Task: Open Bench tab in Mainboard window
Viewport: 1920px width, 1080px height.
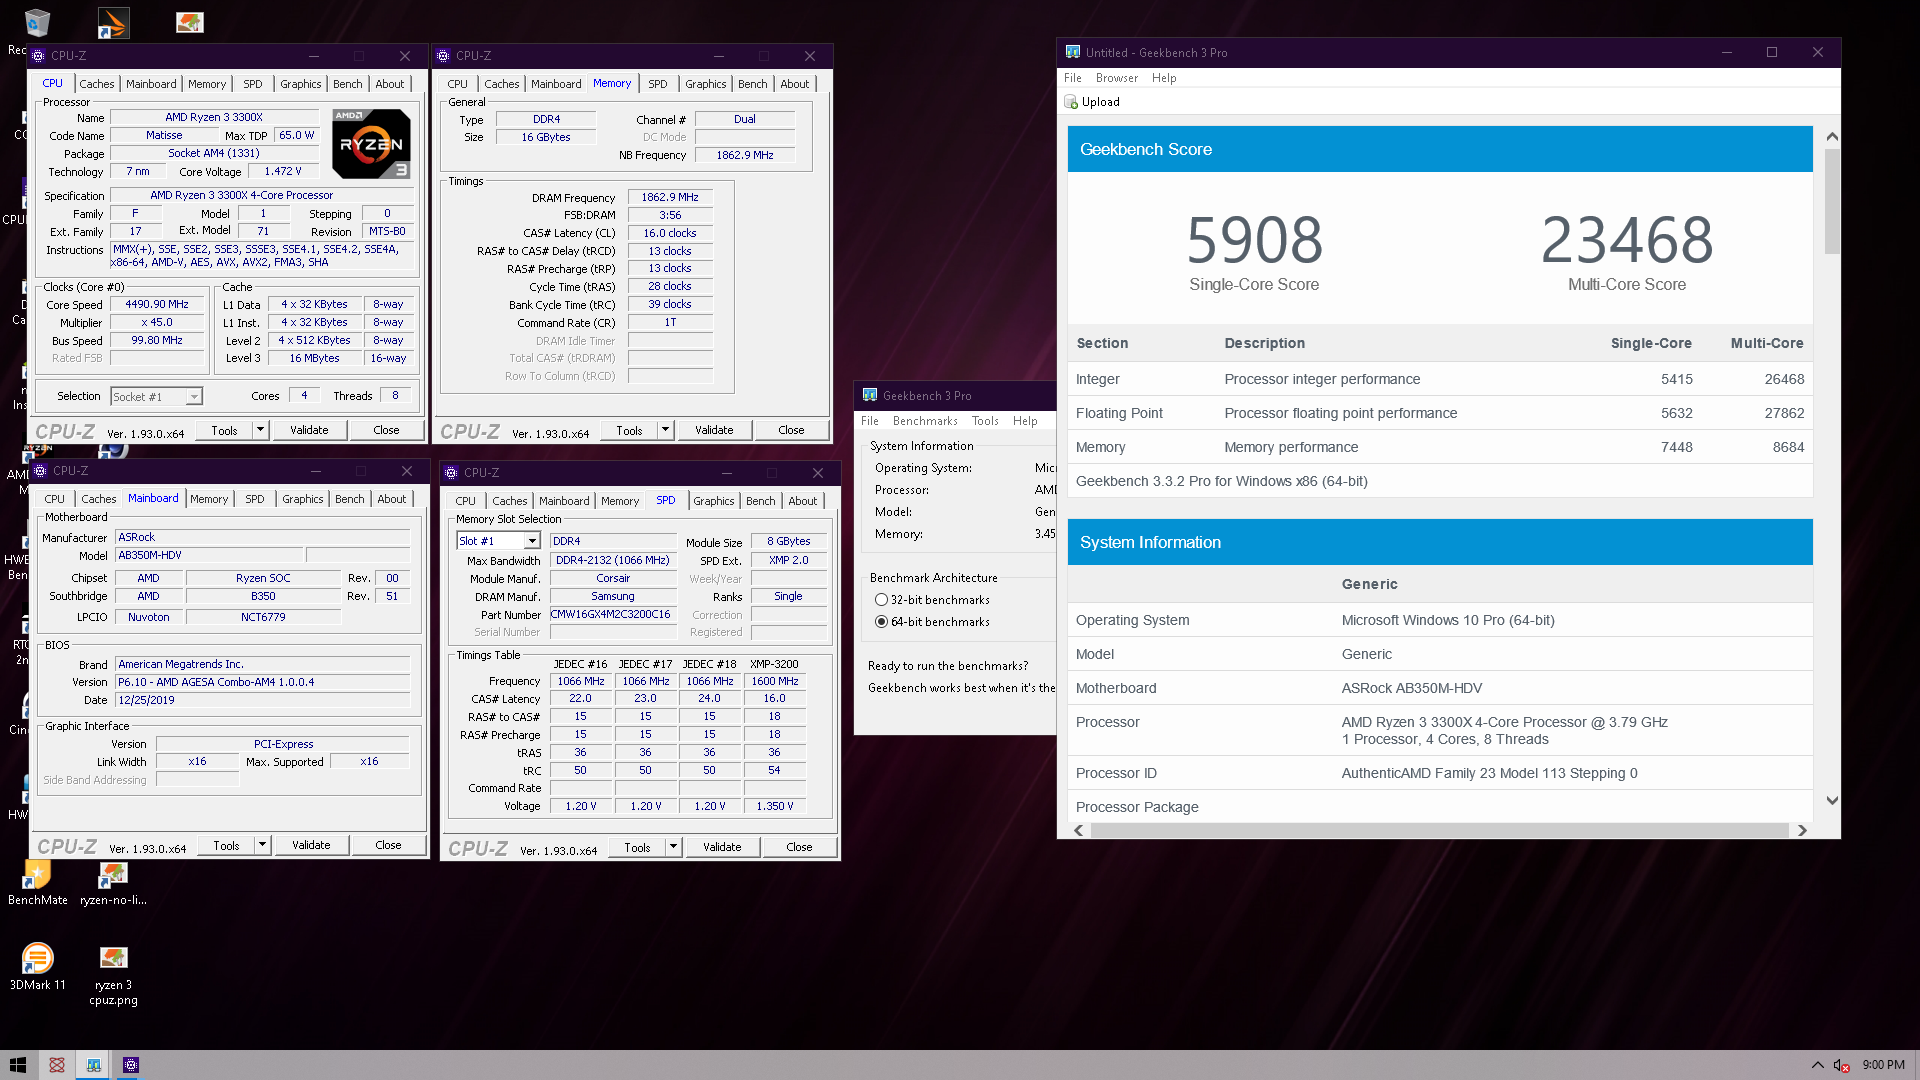Action: 350,499
